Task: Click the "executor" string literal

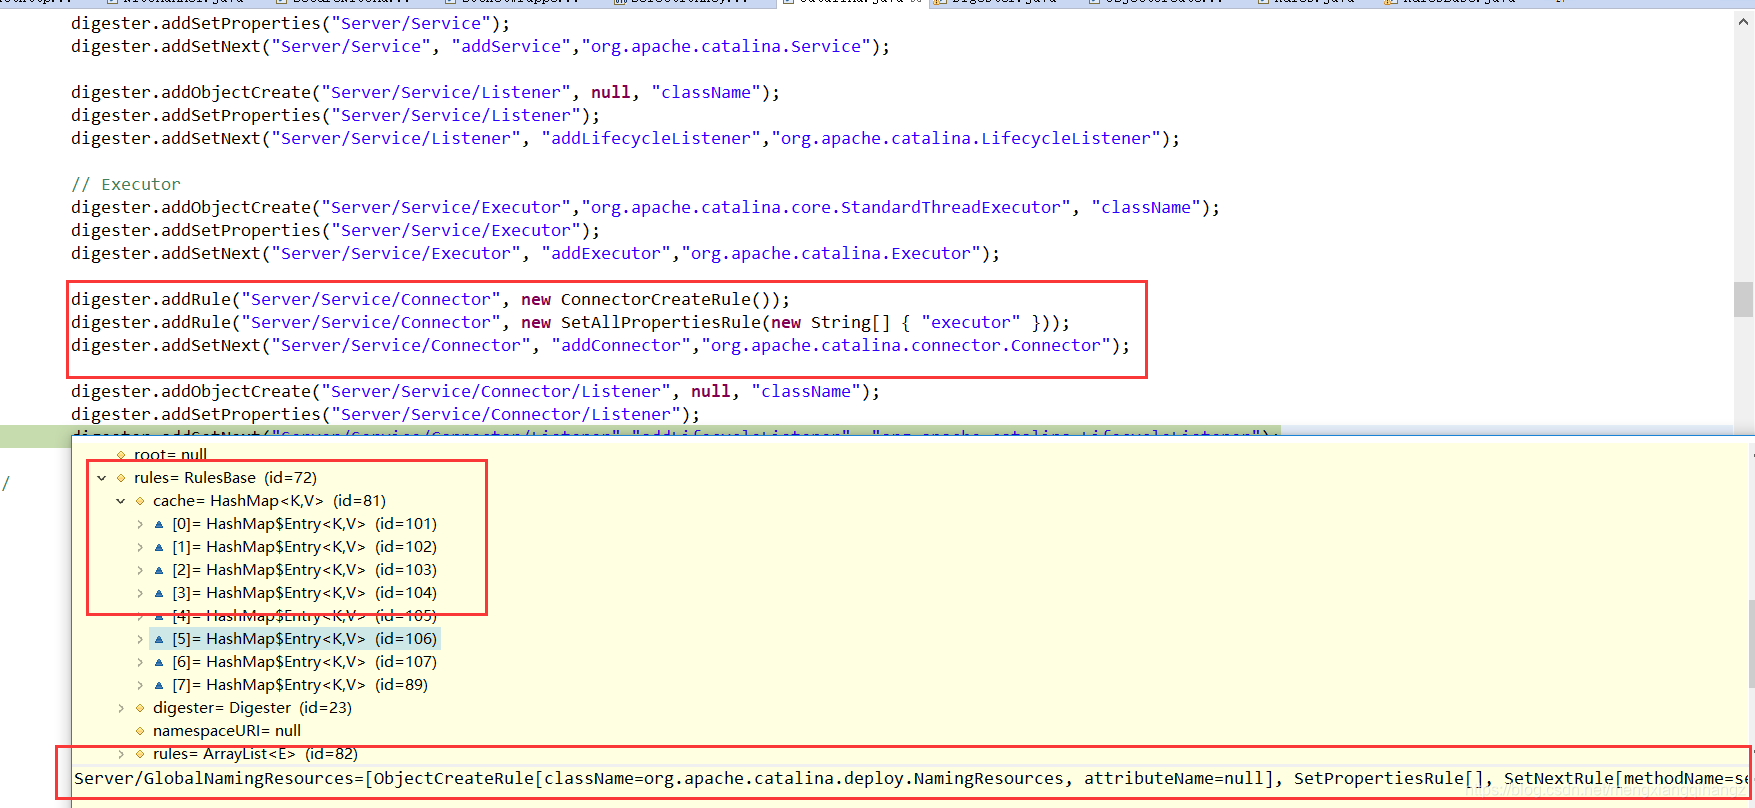Action: [x=971, y=323]
